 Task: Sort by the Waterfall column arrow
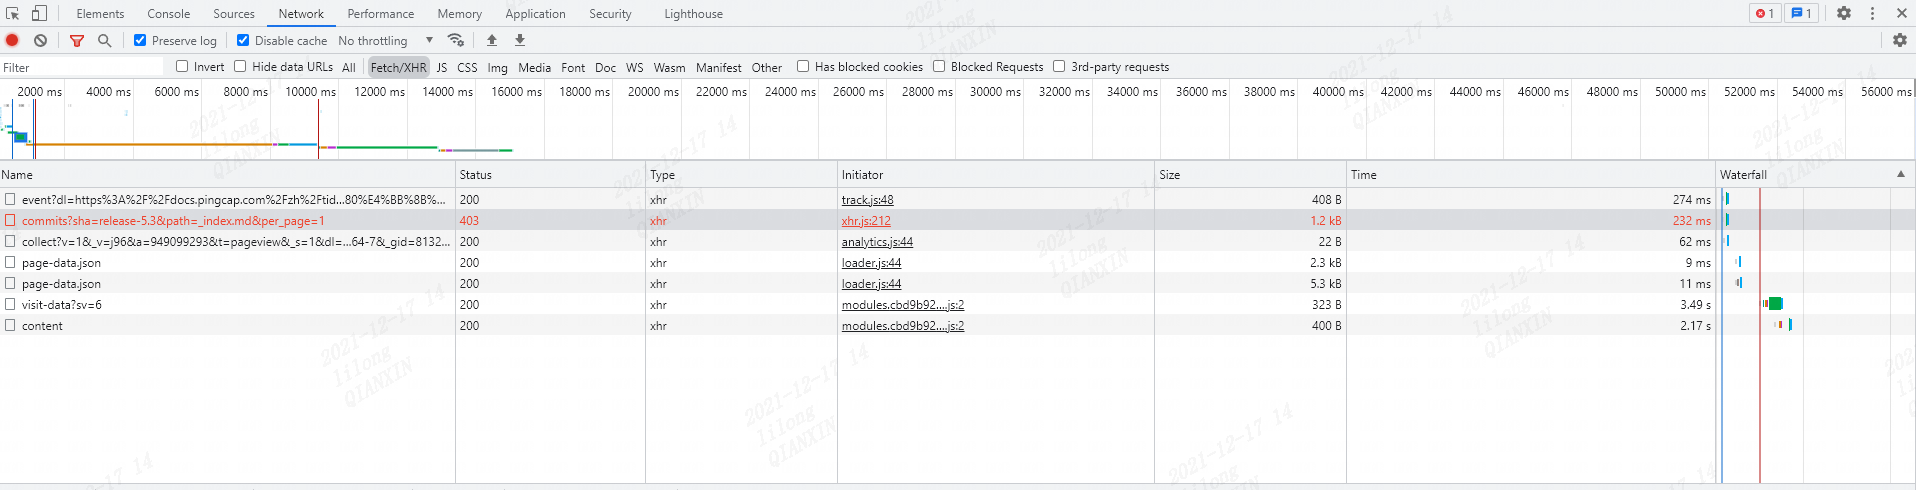(1901, 174)
